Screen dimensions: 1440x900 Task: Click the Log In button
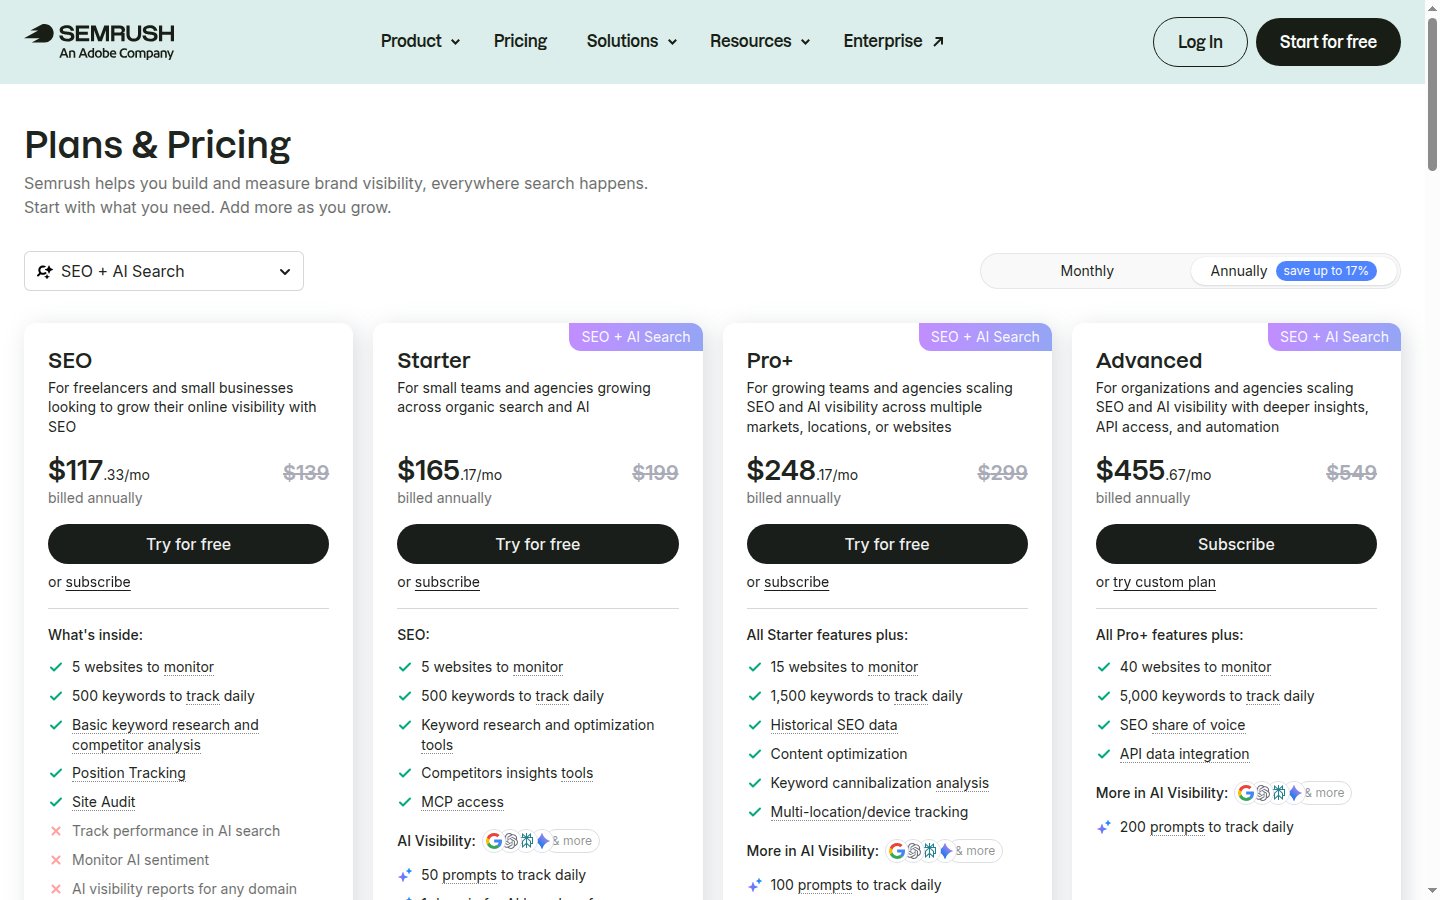pyautogui.click(x=1200, y=42)
